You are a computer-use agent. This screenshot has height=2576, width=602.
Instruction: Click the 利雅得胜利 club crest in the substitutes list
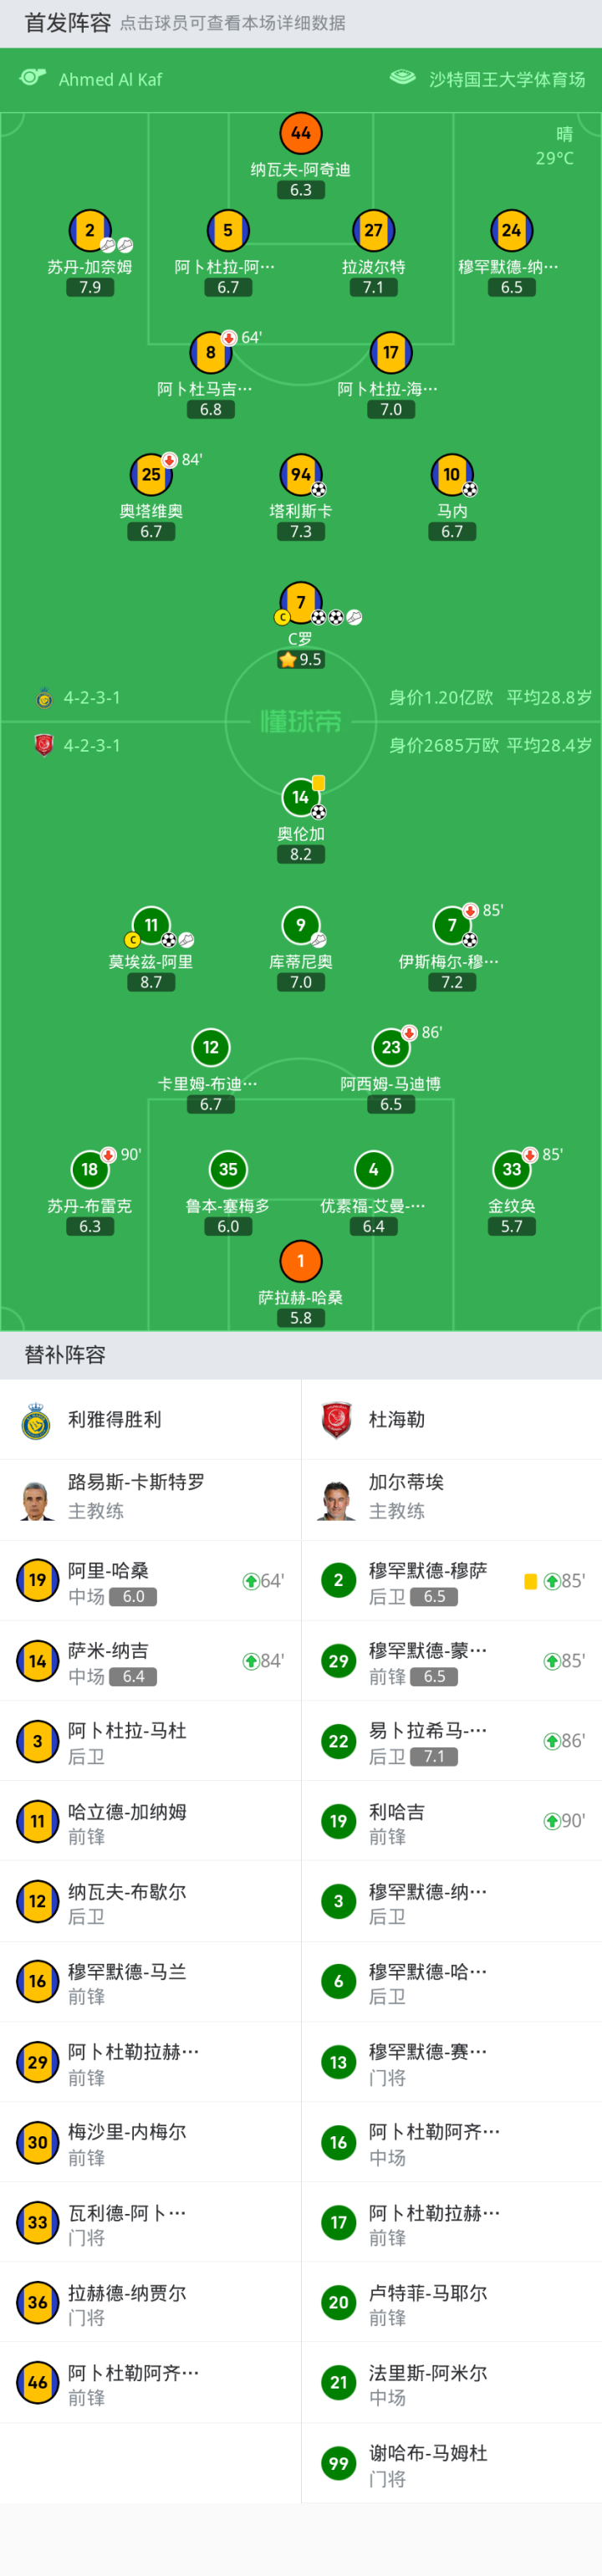pyautogui.click(x=37, y=1420)
